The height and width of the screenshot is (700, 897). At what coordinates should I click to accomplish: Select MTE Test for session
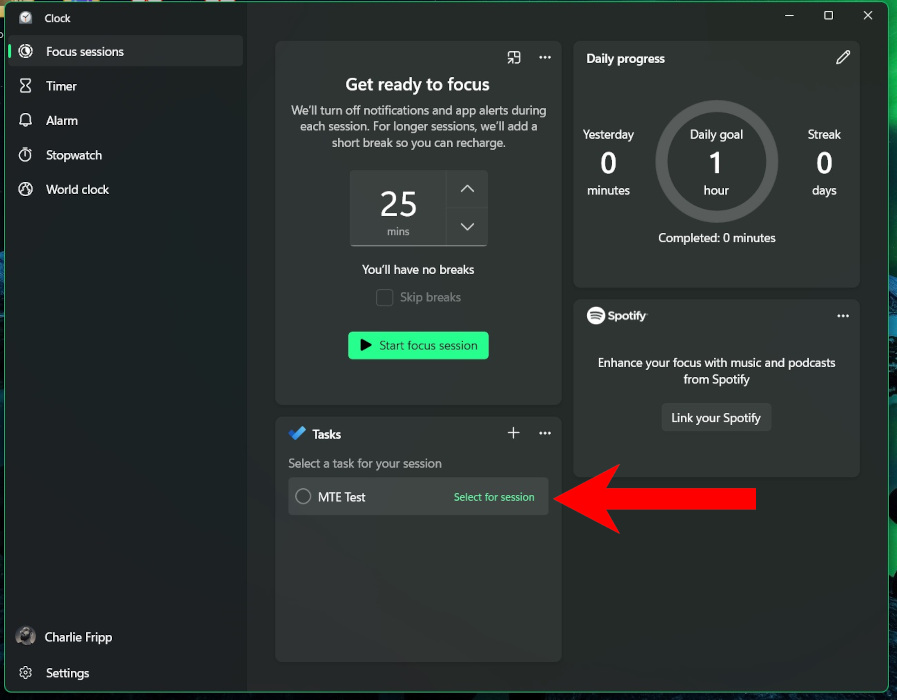[494, 496]
